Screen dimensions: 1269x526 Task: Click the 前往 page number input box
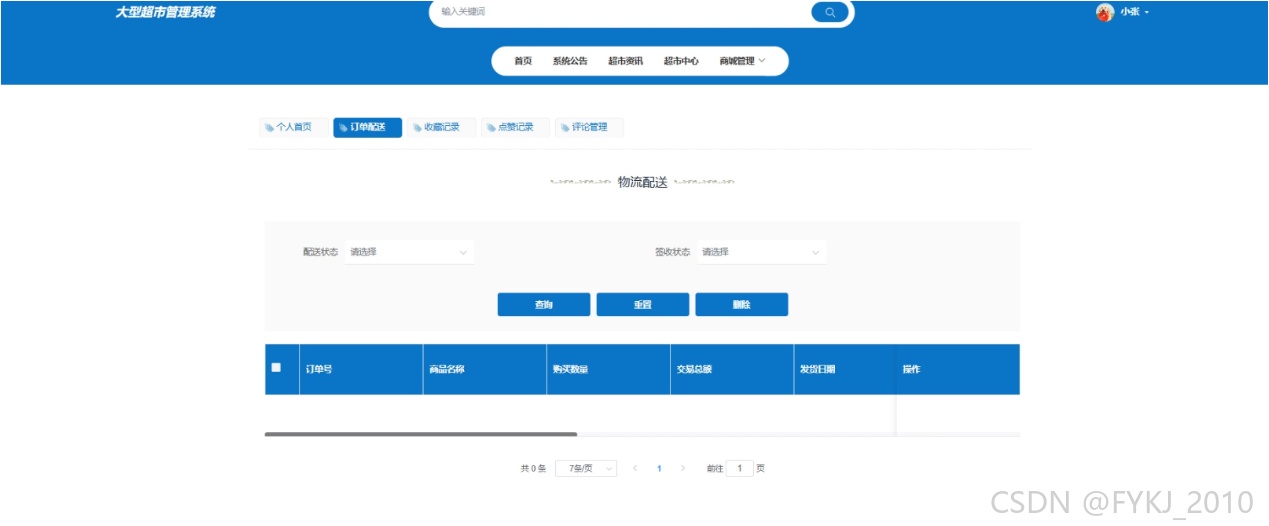point(740,468)
